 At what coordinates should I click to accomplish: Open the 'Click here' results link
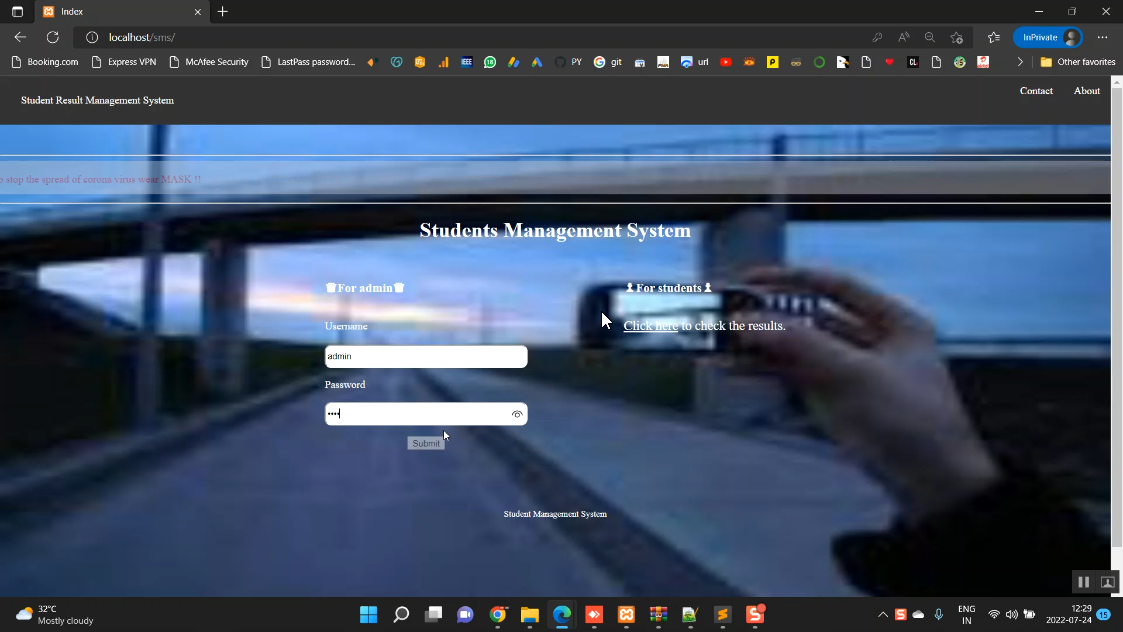coord(650,326)
